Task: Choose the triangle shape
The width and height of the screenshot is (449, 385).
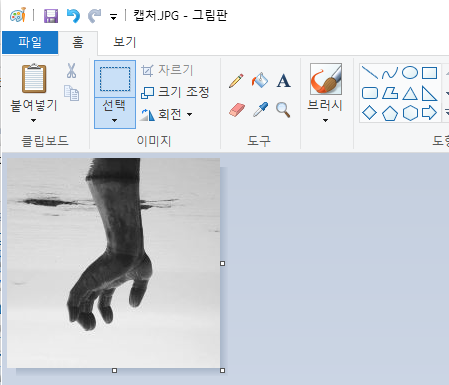Action: click(x=410, y=93)
